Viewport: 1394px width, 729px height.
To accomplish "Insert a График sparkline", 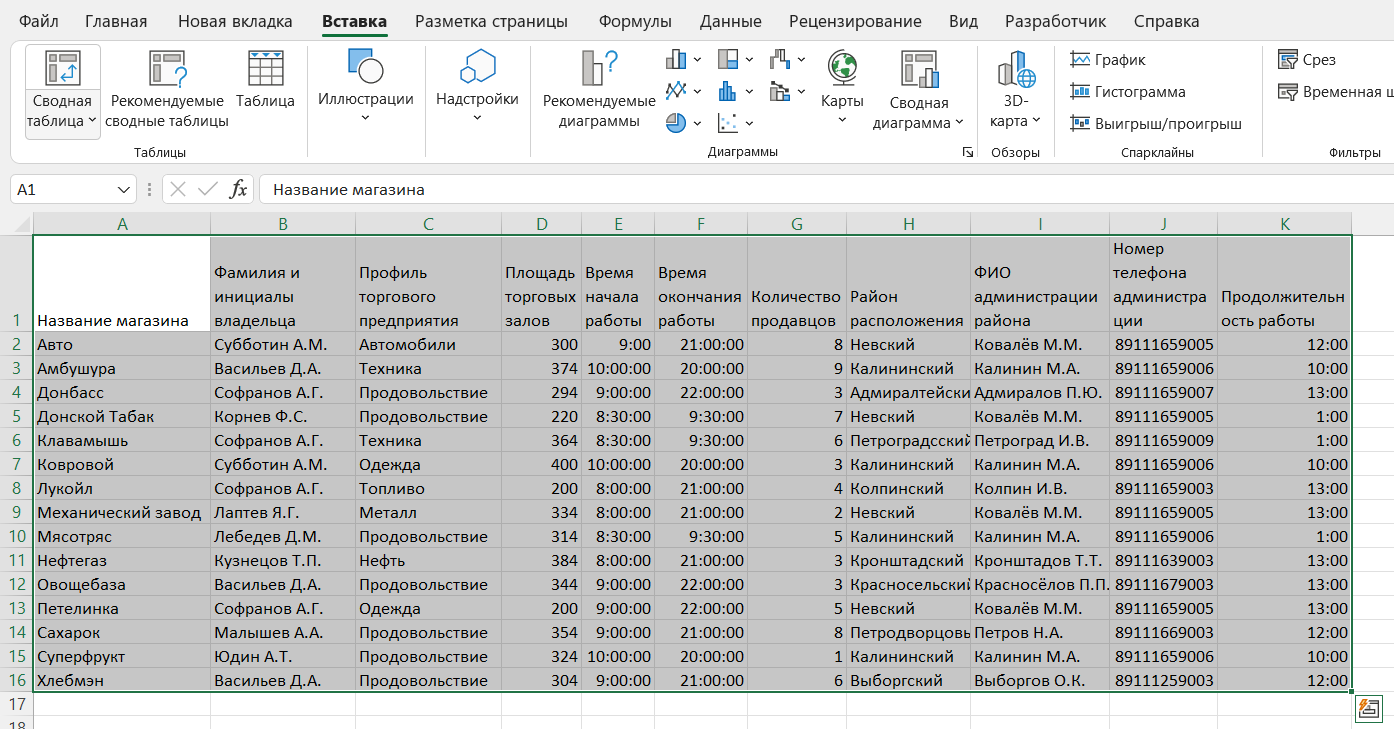I will (1108, 60).
